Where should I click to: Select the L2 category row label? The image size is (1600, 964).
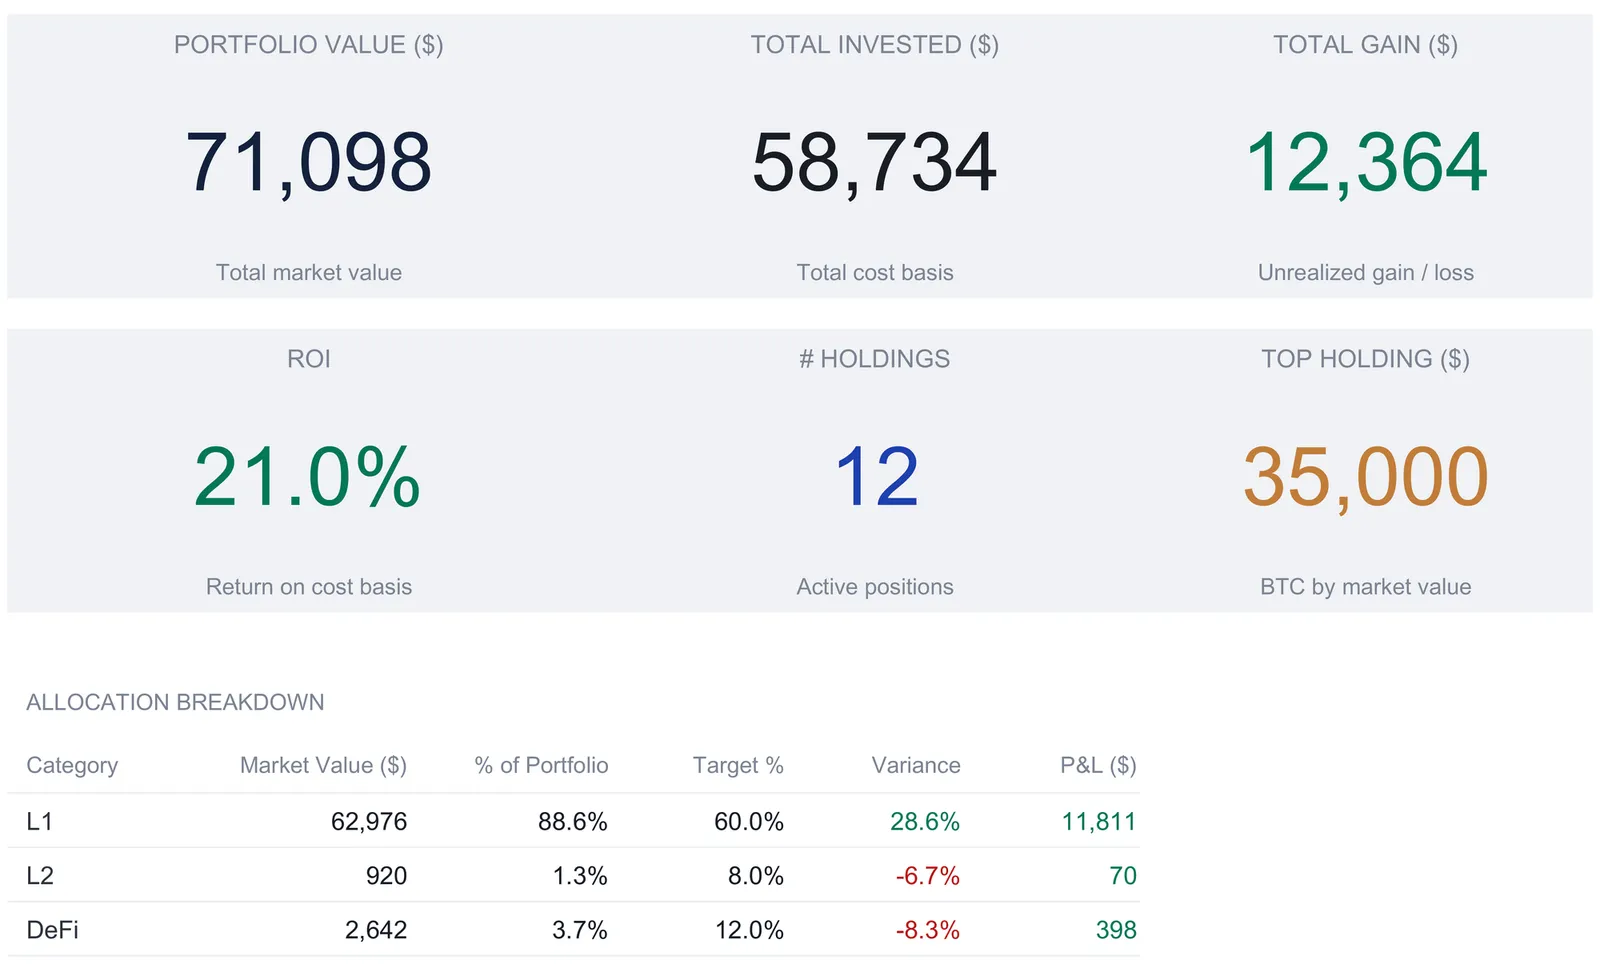pos(40,876)
